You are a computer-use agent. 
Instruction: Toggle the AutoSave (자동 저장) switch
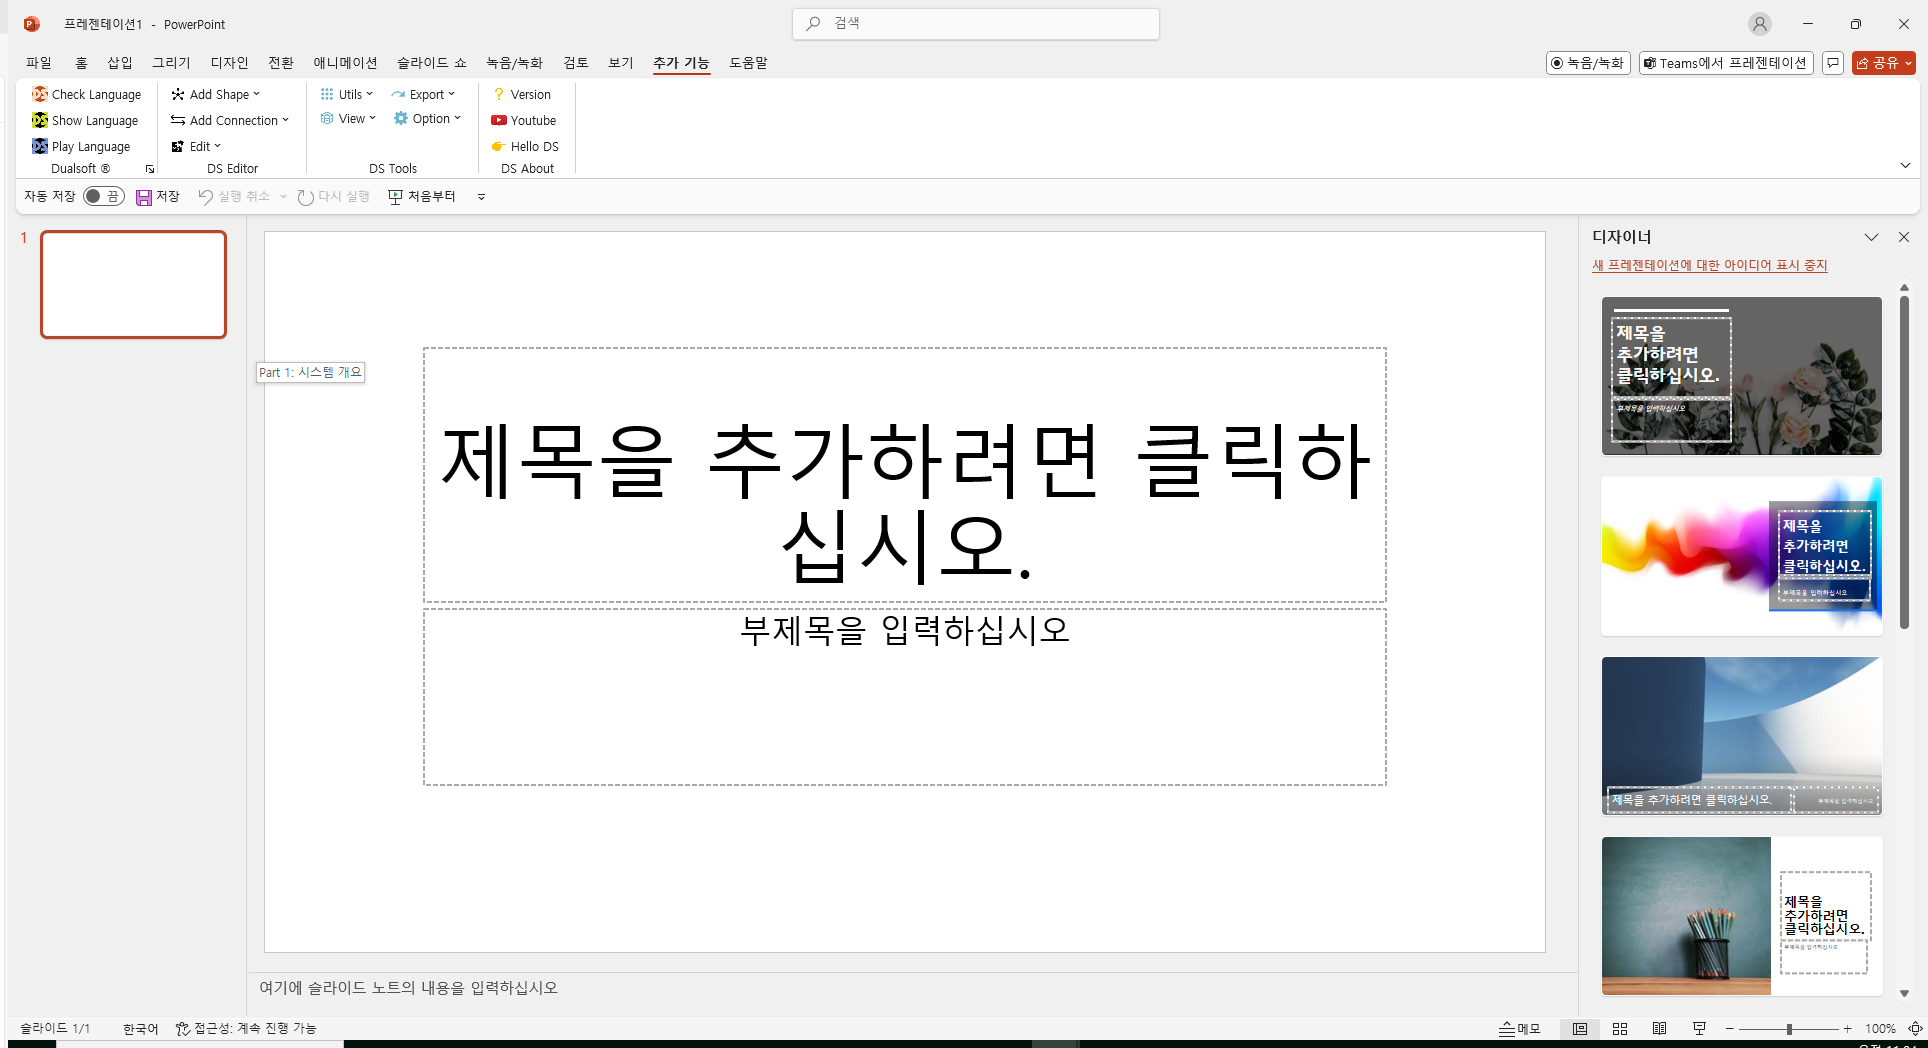(x=103, y=196)
